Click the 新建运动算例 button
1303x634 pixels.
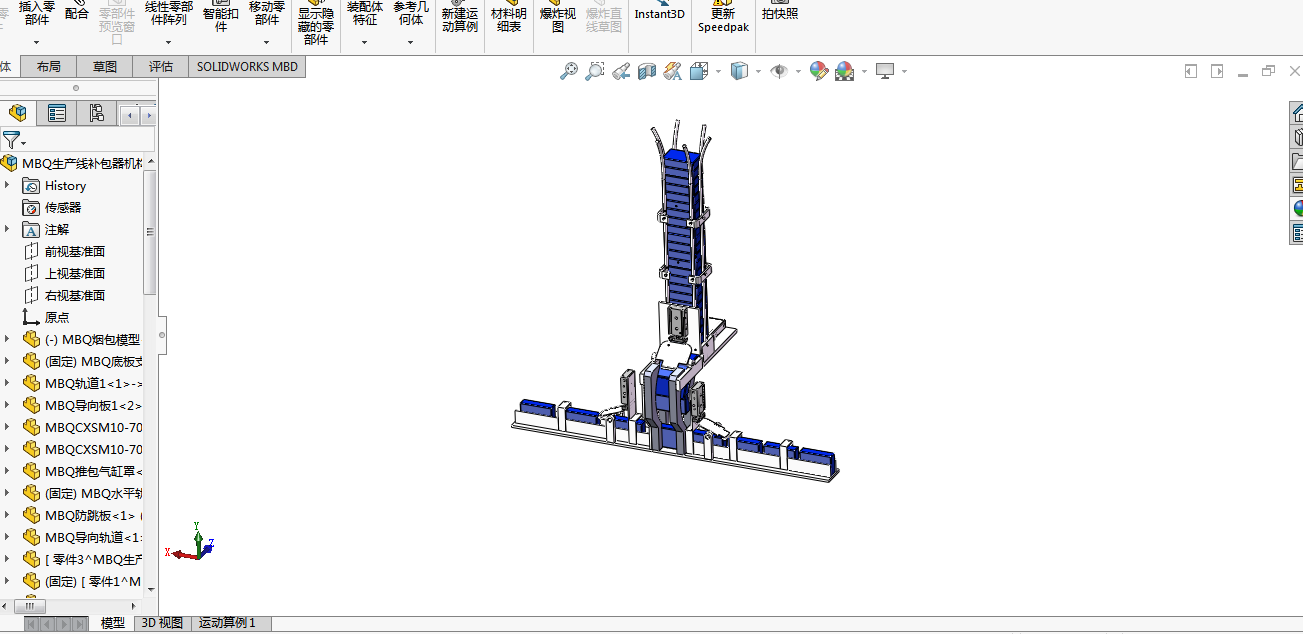[459, 20]
